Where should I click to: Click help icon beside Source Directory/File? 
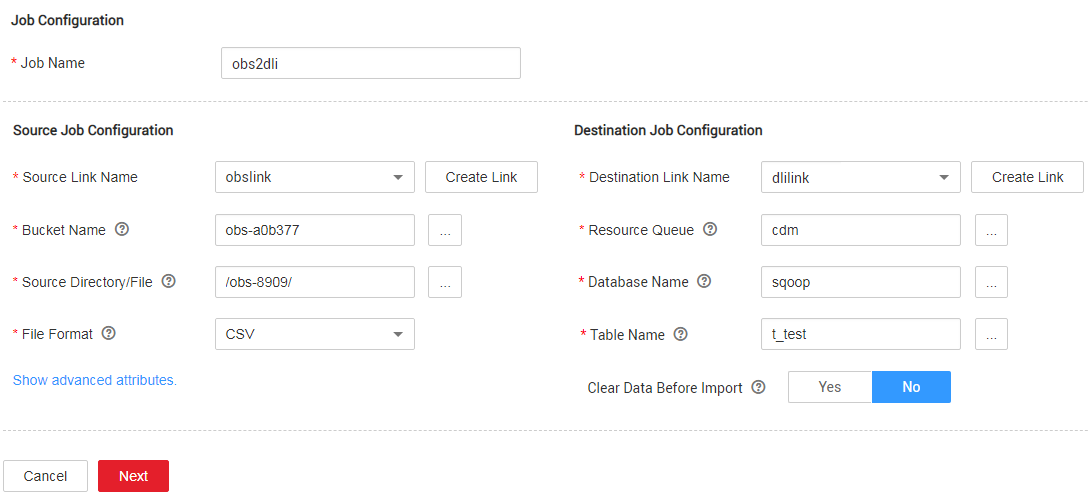pos(169,282)
